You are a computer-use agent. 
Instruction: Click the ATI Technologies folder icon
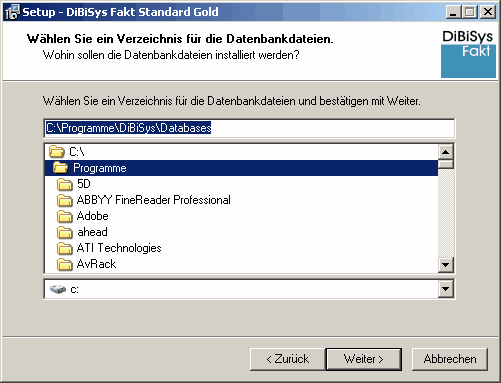tap(64, 248)
